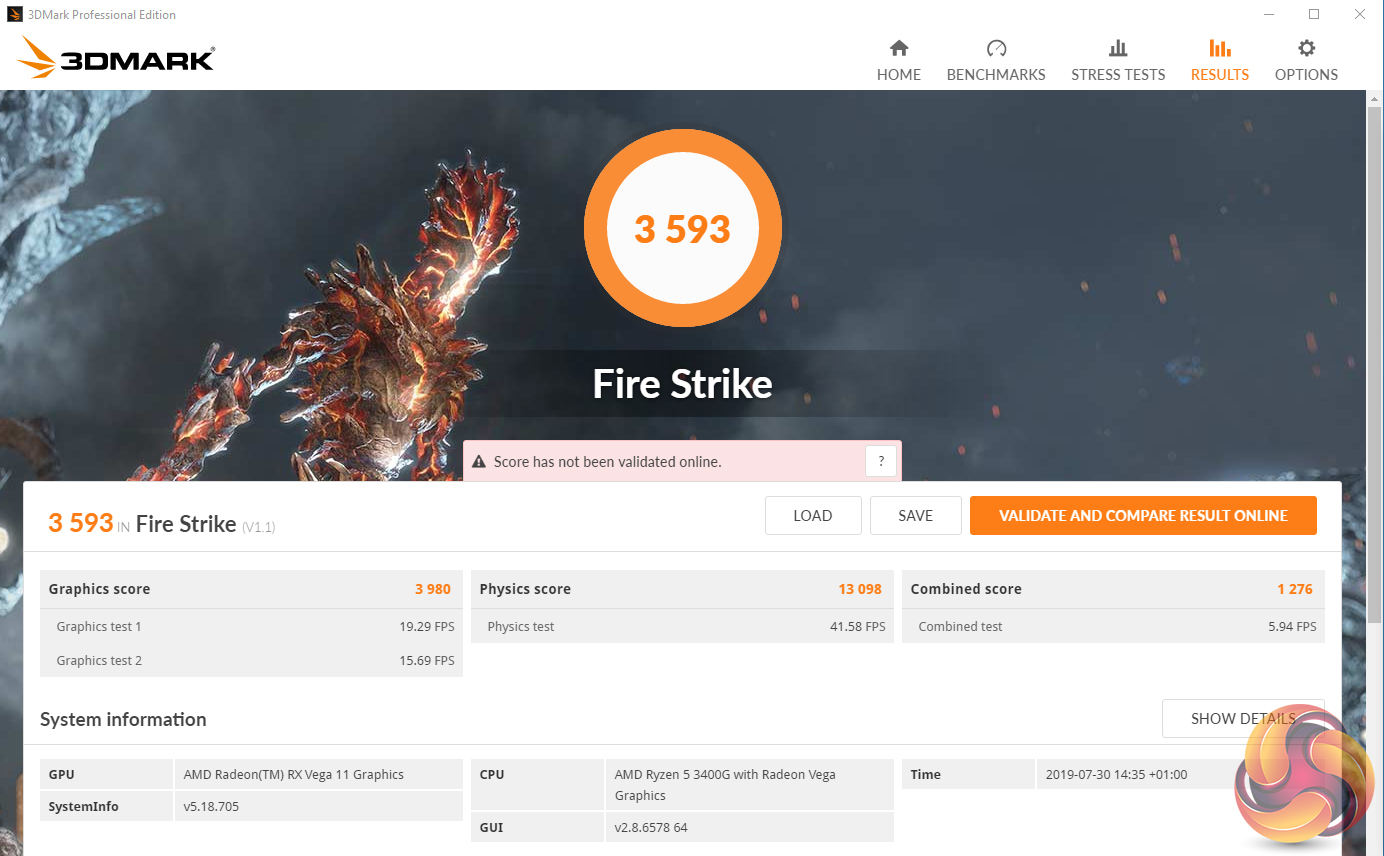This screenshot has height=856, width=1384.
Task: Select the Graphics score row
Action: [x=250, y=589]
